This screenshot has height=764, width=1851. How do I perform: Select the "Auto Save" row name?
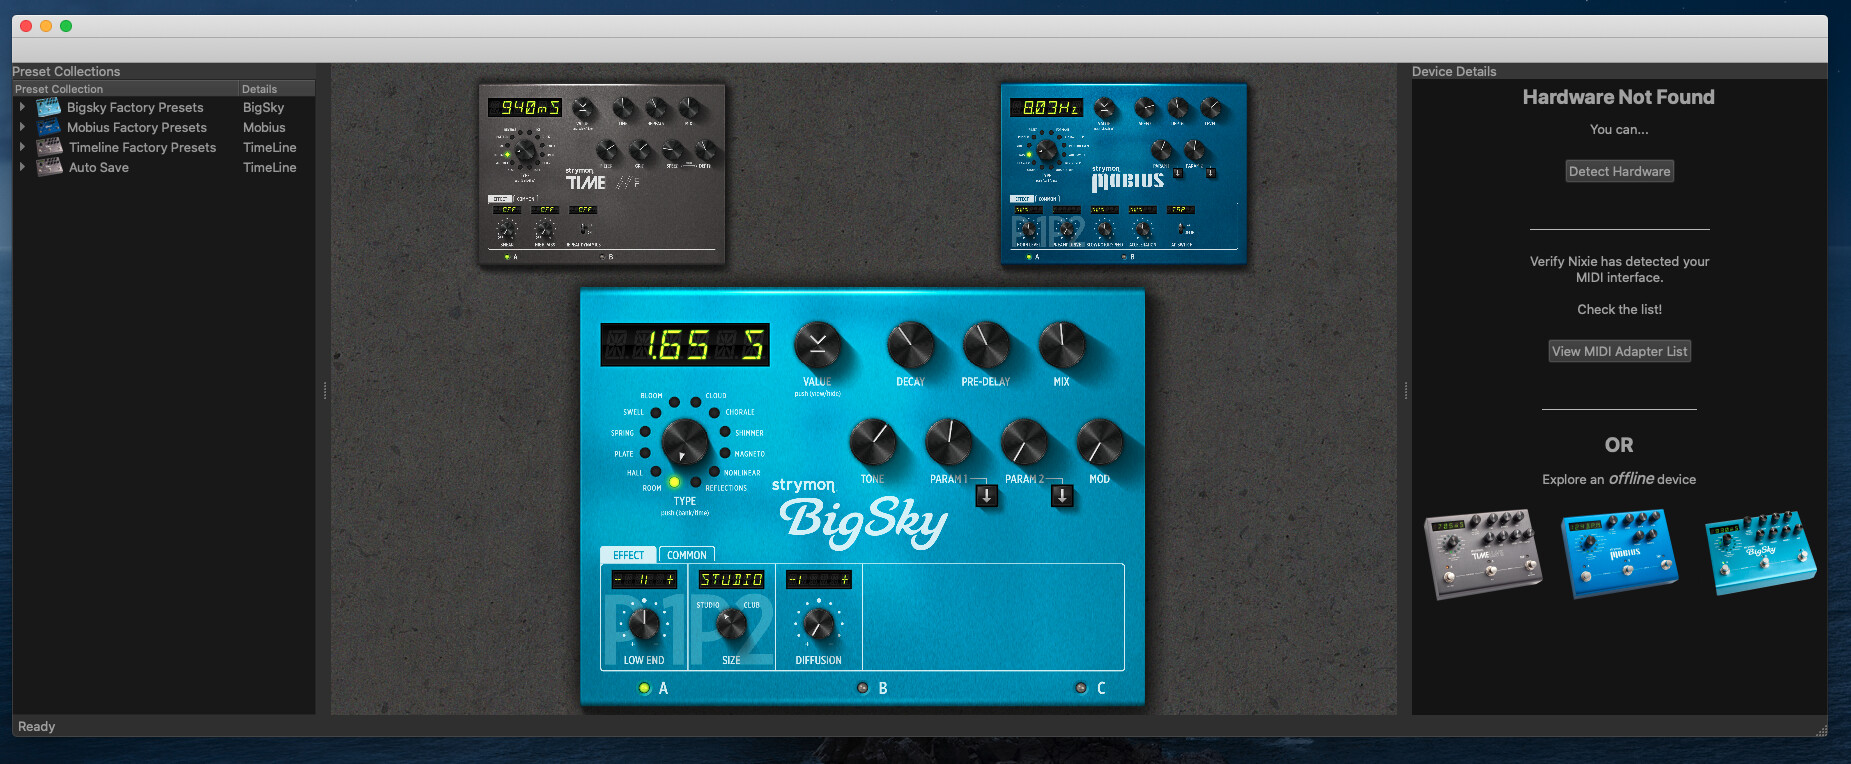coord(99,167)
